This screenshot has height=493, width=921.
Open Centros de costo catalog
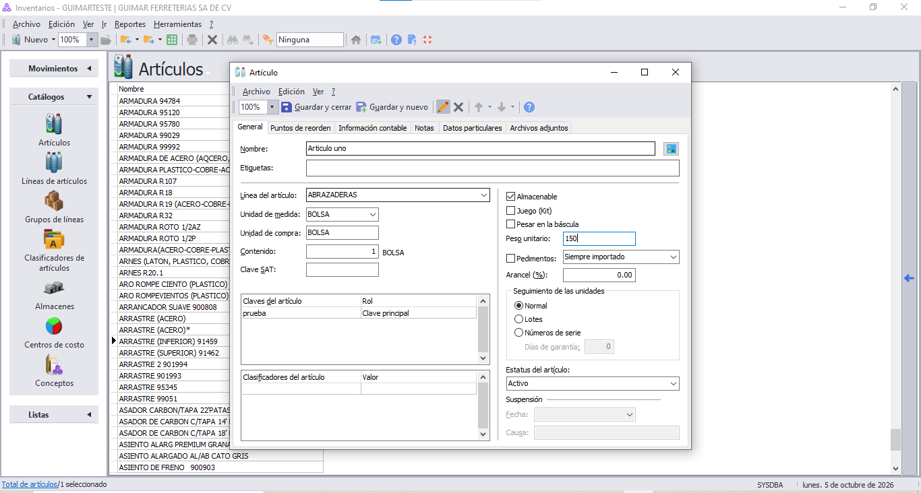coord(53,326)
